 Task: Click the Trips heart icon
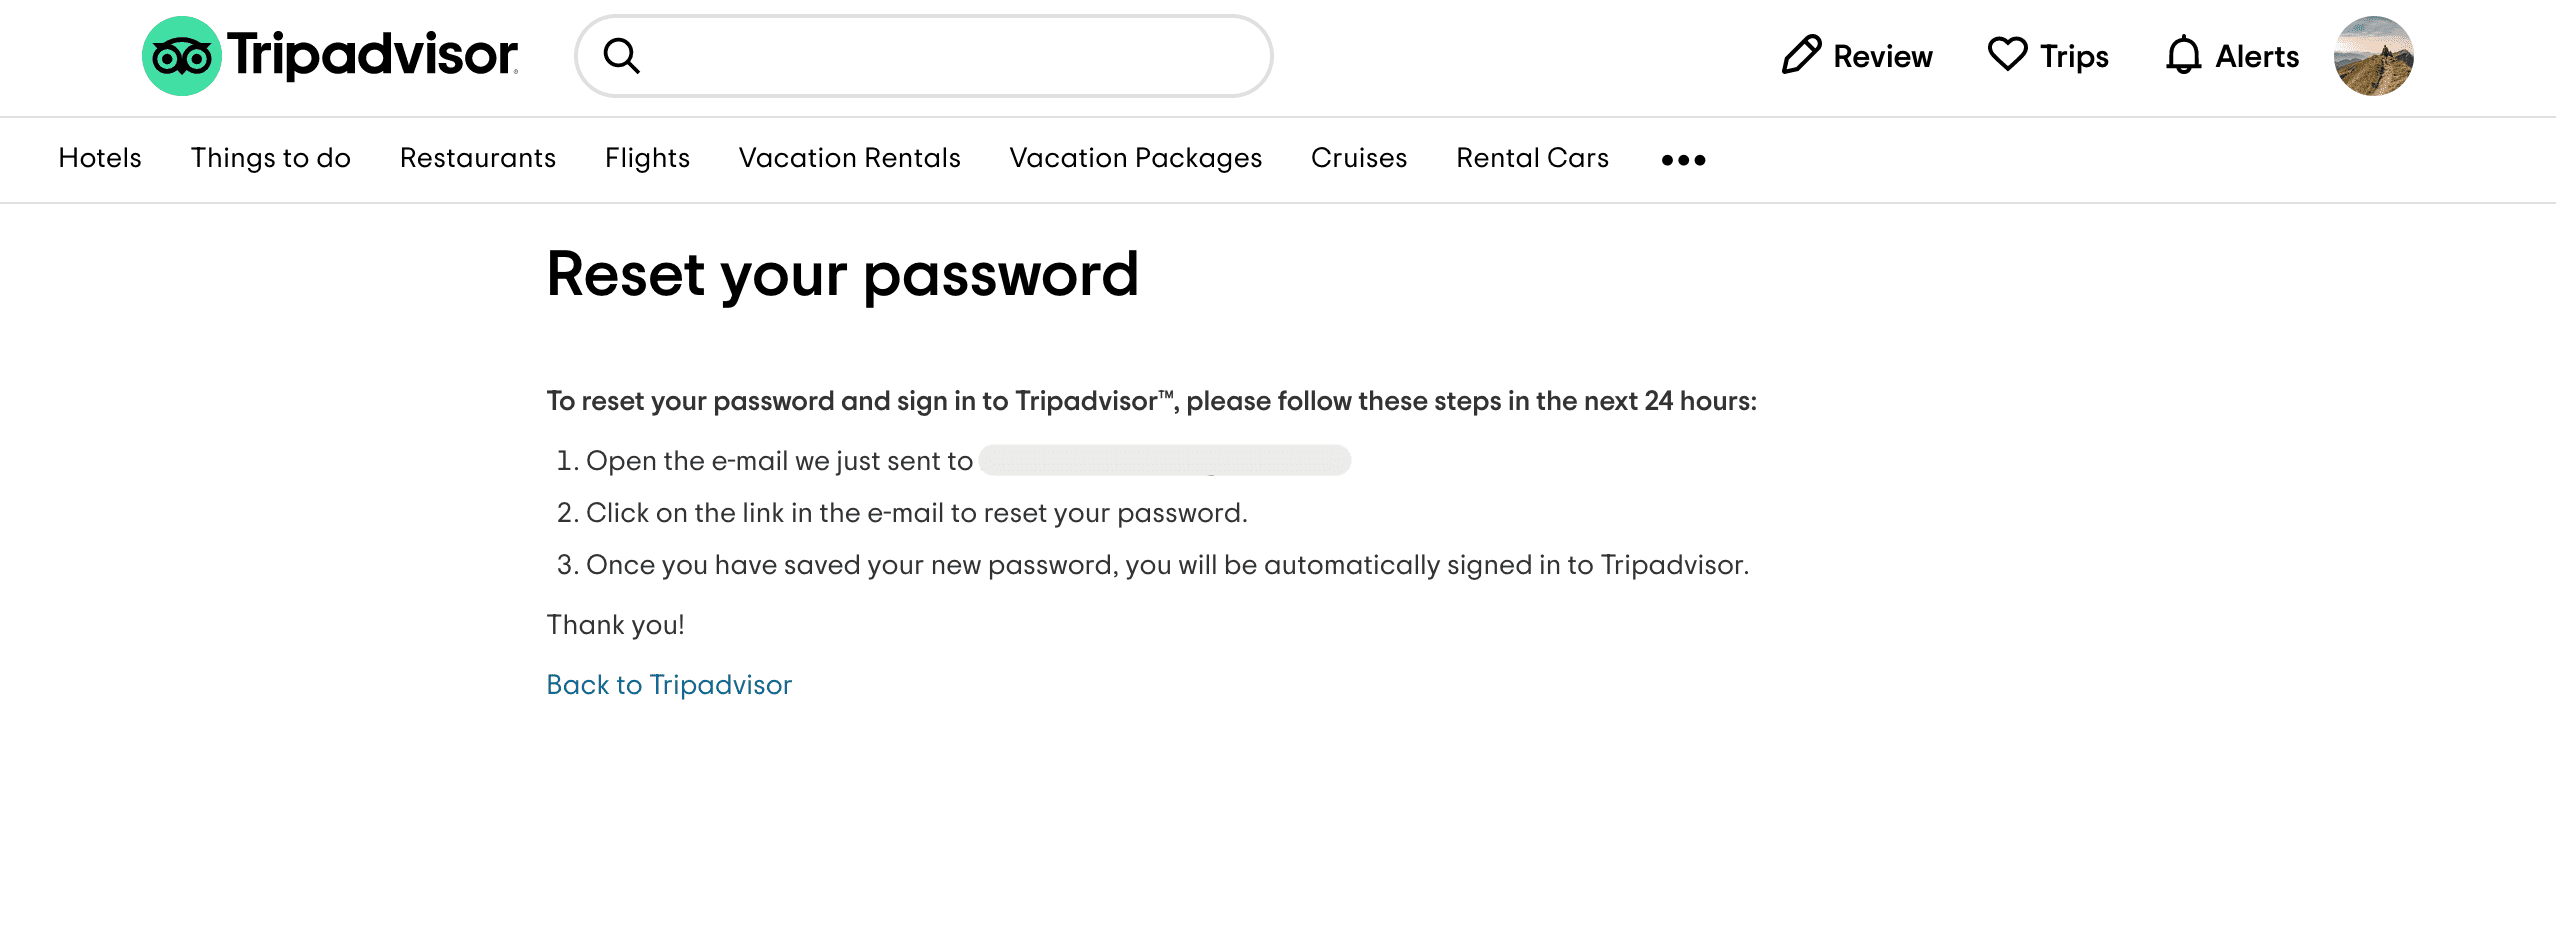point(2007,54)
